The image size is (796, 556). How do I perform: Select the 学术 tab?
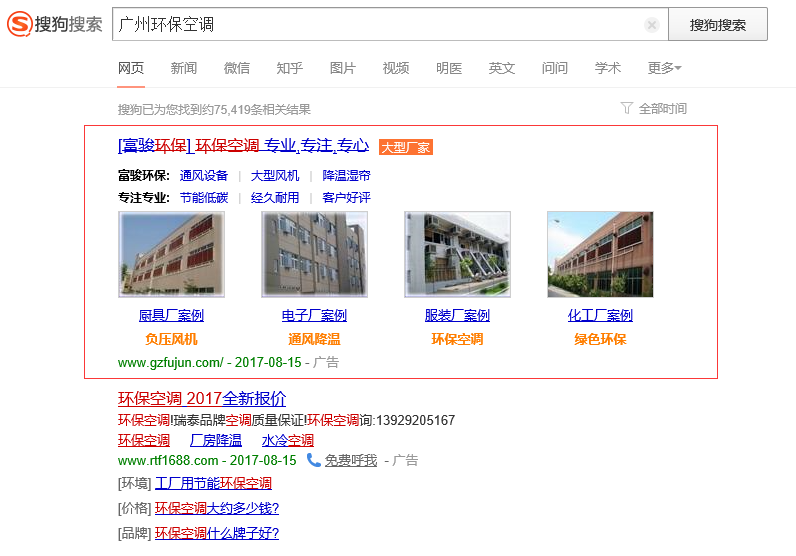click(x=608, y=68)
